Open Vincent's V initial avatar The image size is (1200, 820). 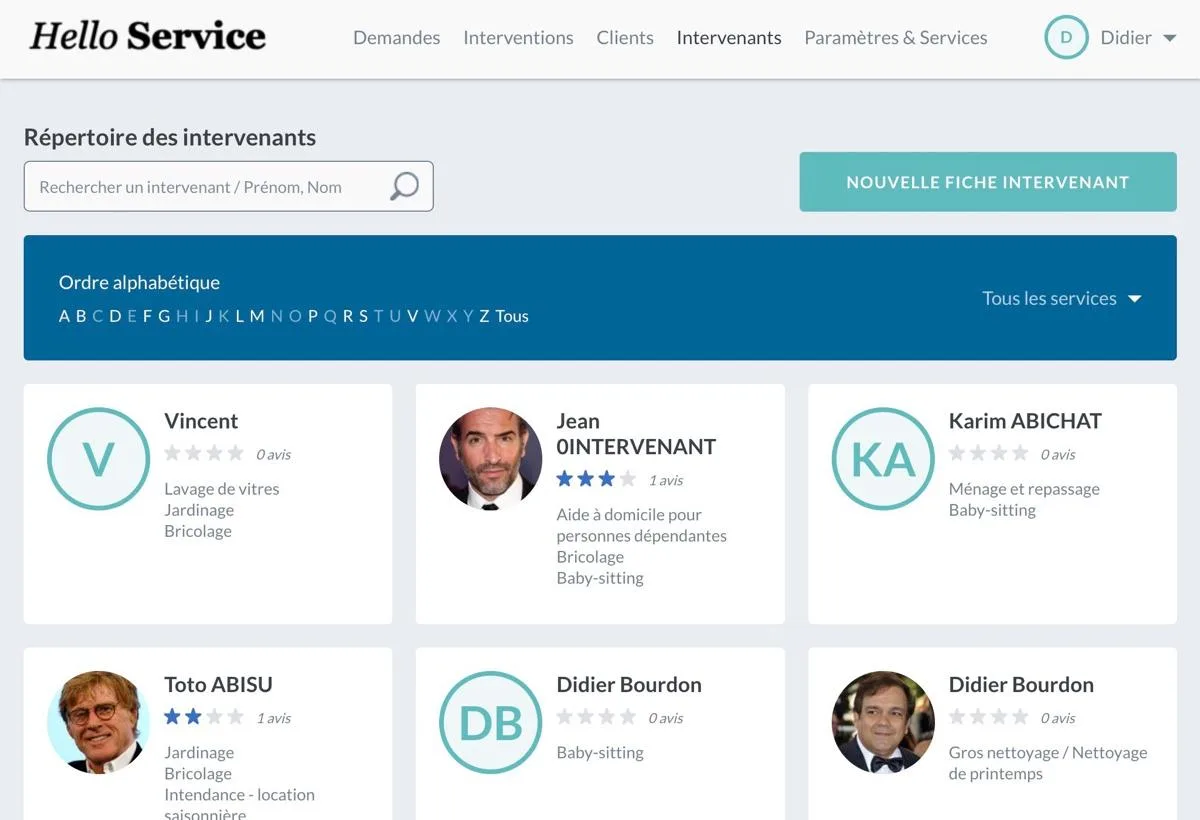click(98, 458)
